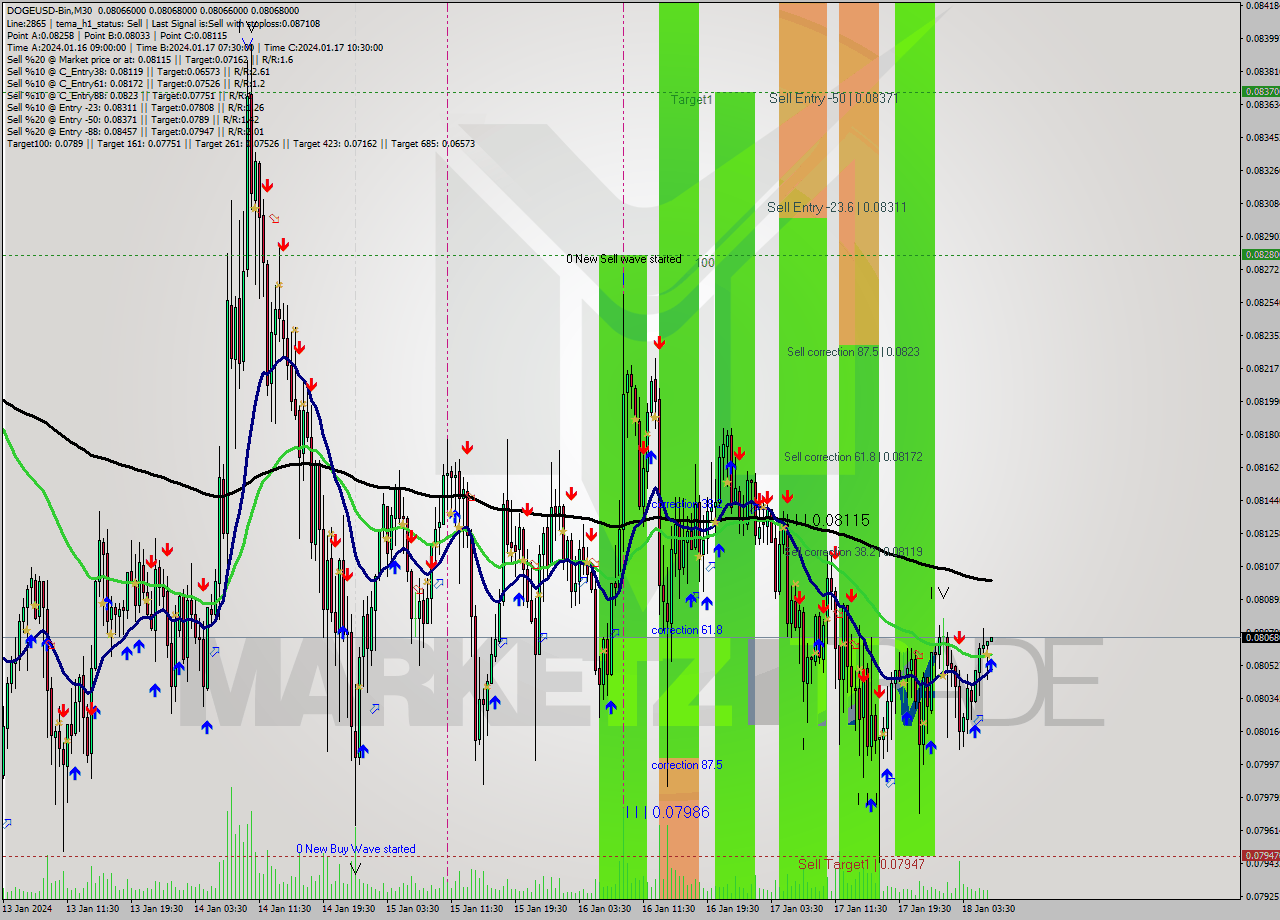Click the 0.08052 price axis value

(x=1262, y=665)
